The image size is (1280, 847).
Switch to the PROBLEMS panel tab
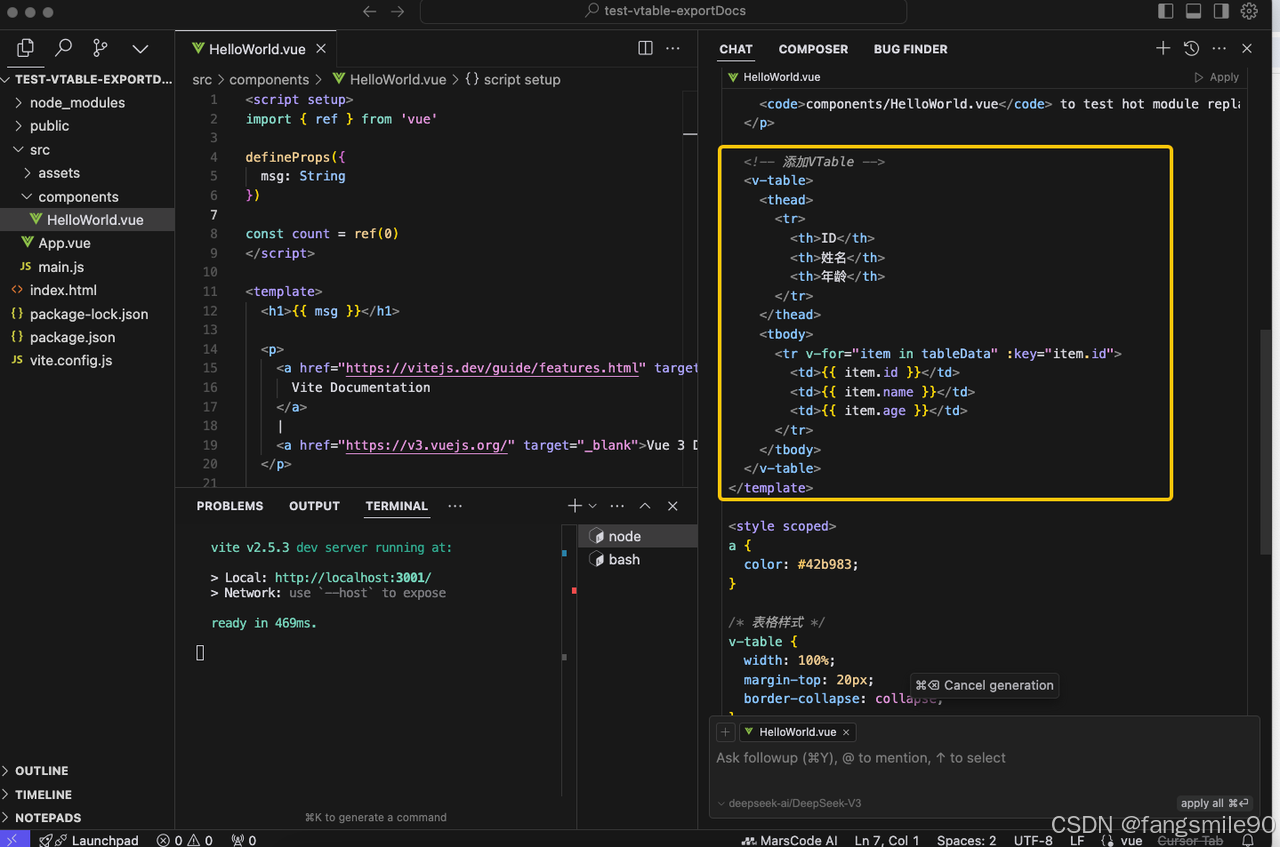pyautogui.click(x=230, y=506)
